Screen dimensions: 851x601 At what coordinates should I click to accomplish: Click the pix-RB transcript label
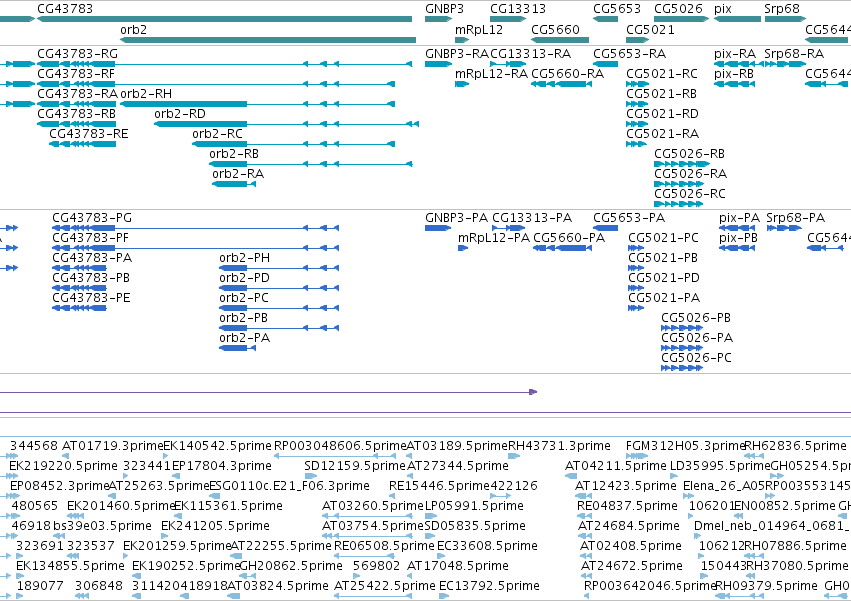[734, 74]
